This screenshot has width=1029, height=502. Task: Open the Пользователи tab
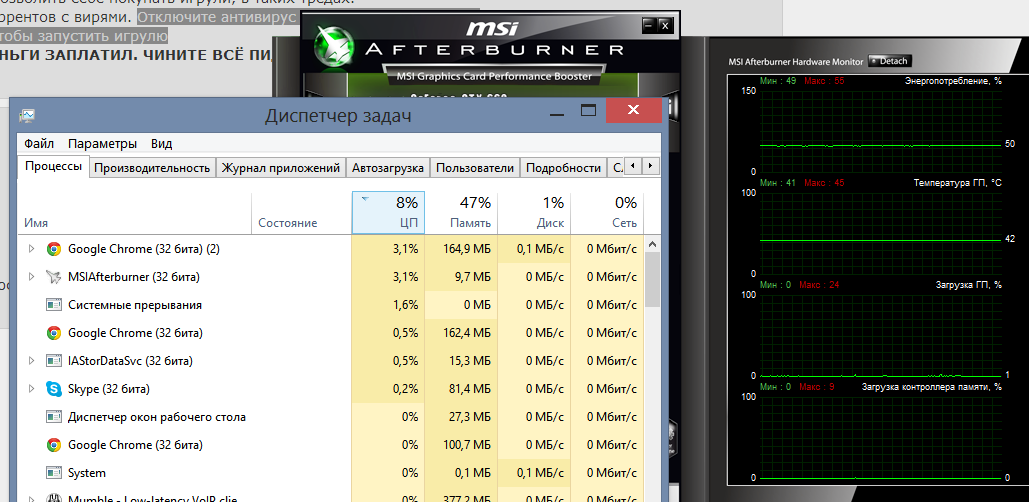click(x=475, y=168)
